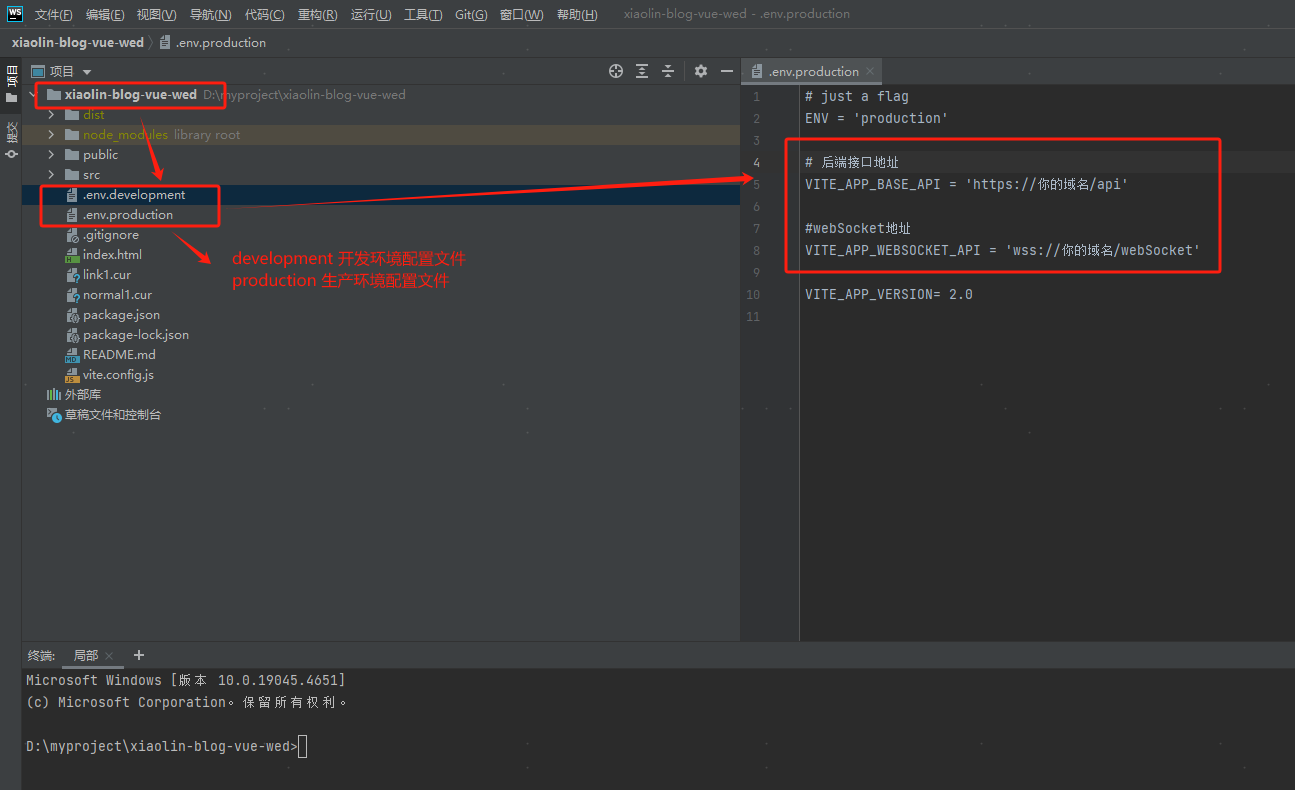
Task: Close the .env.production editor tab
Action: pos(870,71)
